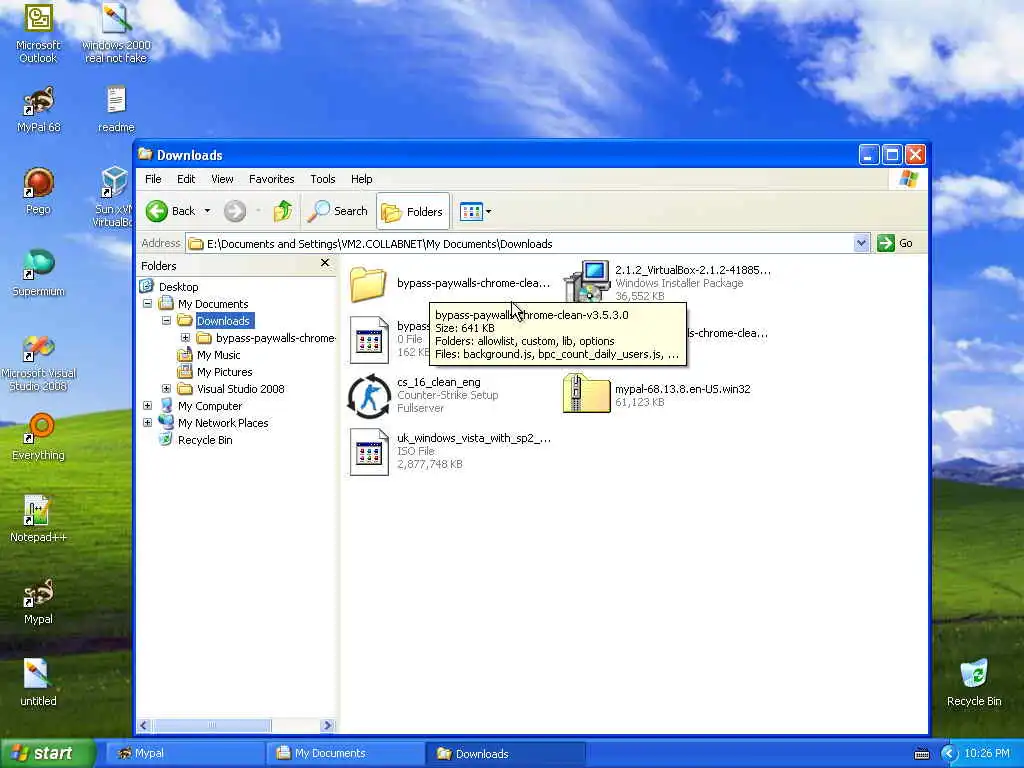The image size is (1024, 768).
Task: Open the Help menu
Action: coord(361,179)
